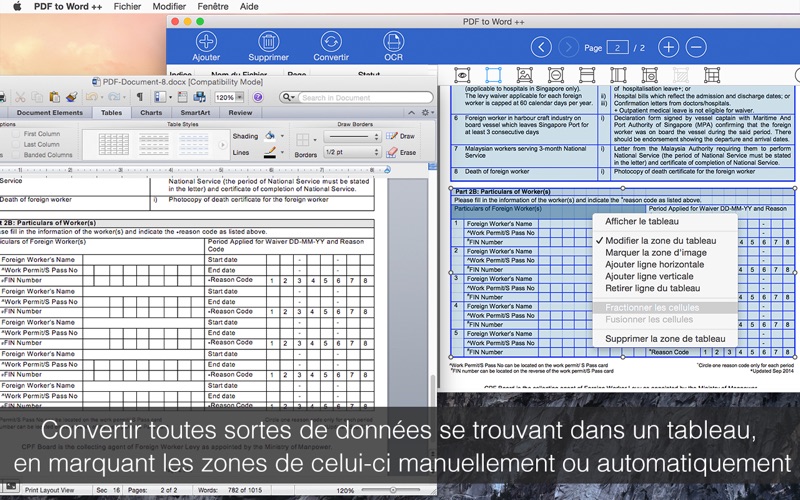Viewport: 800px width, 500px height.
Task: Select the remove table line tool
Action: [x=649, y=75]
